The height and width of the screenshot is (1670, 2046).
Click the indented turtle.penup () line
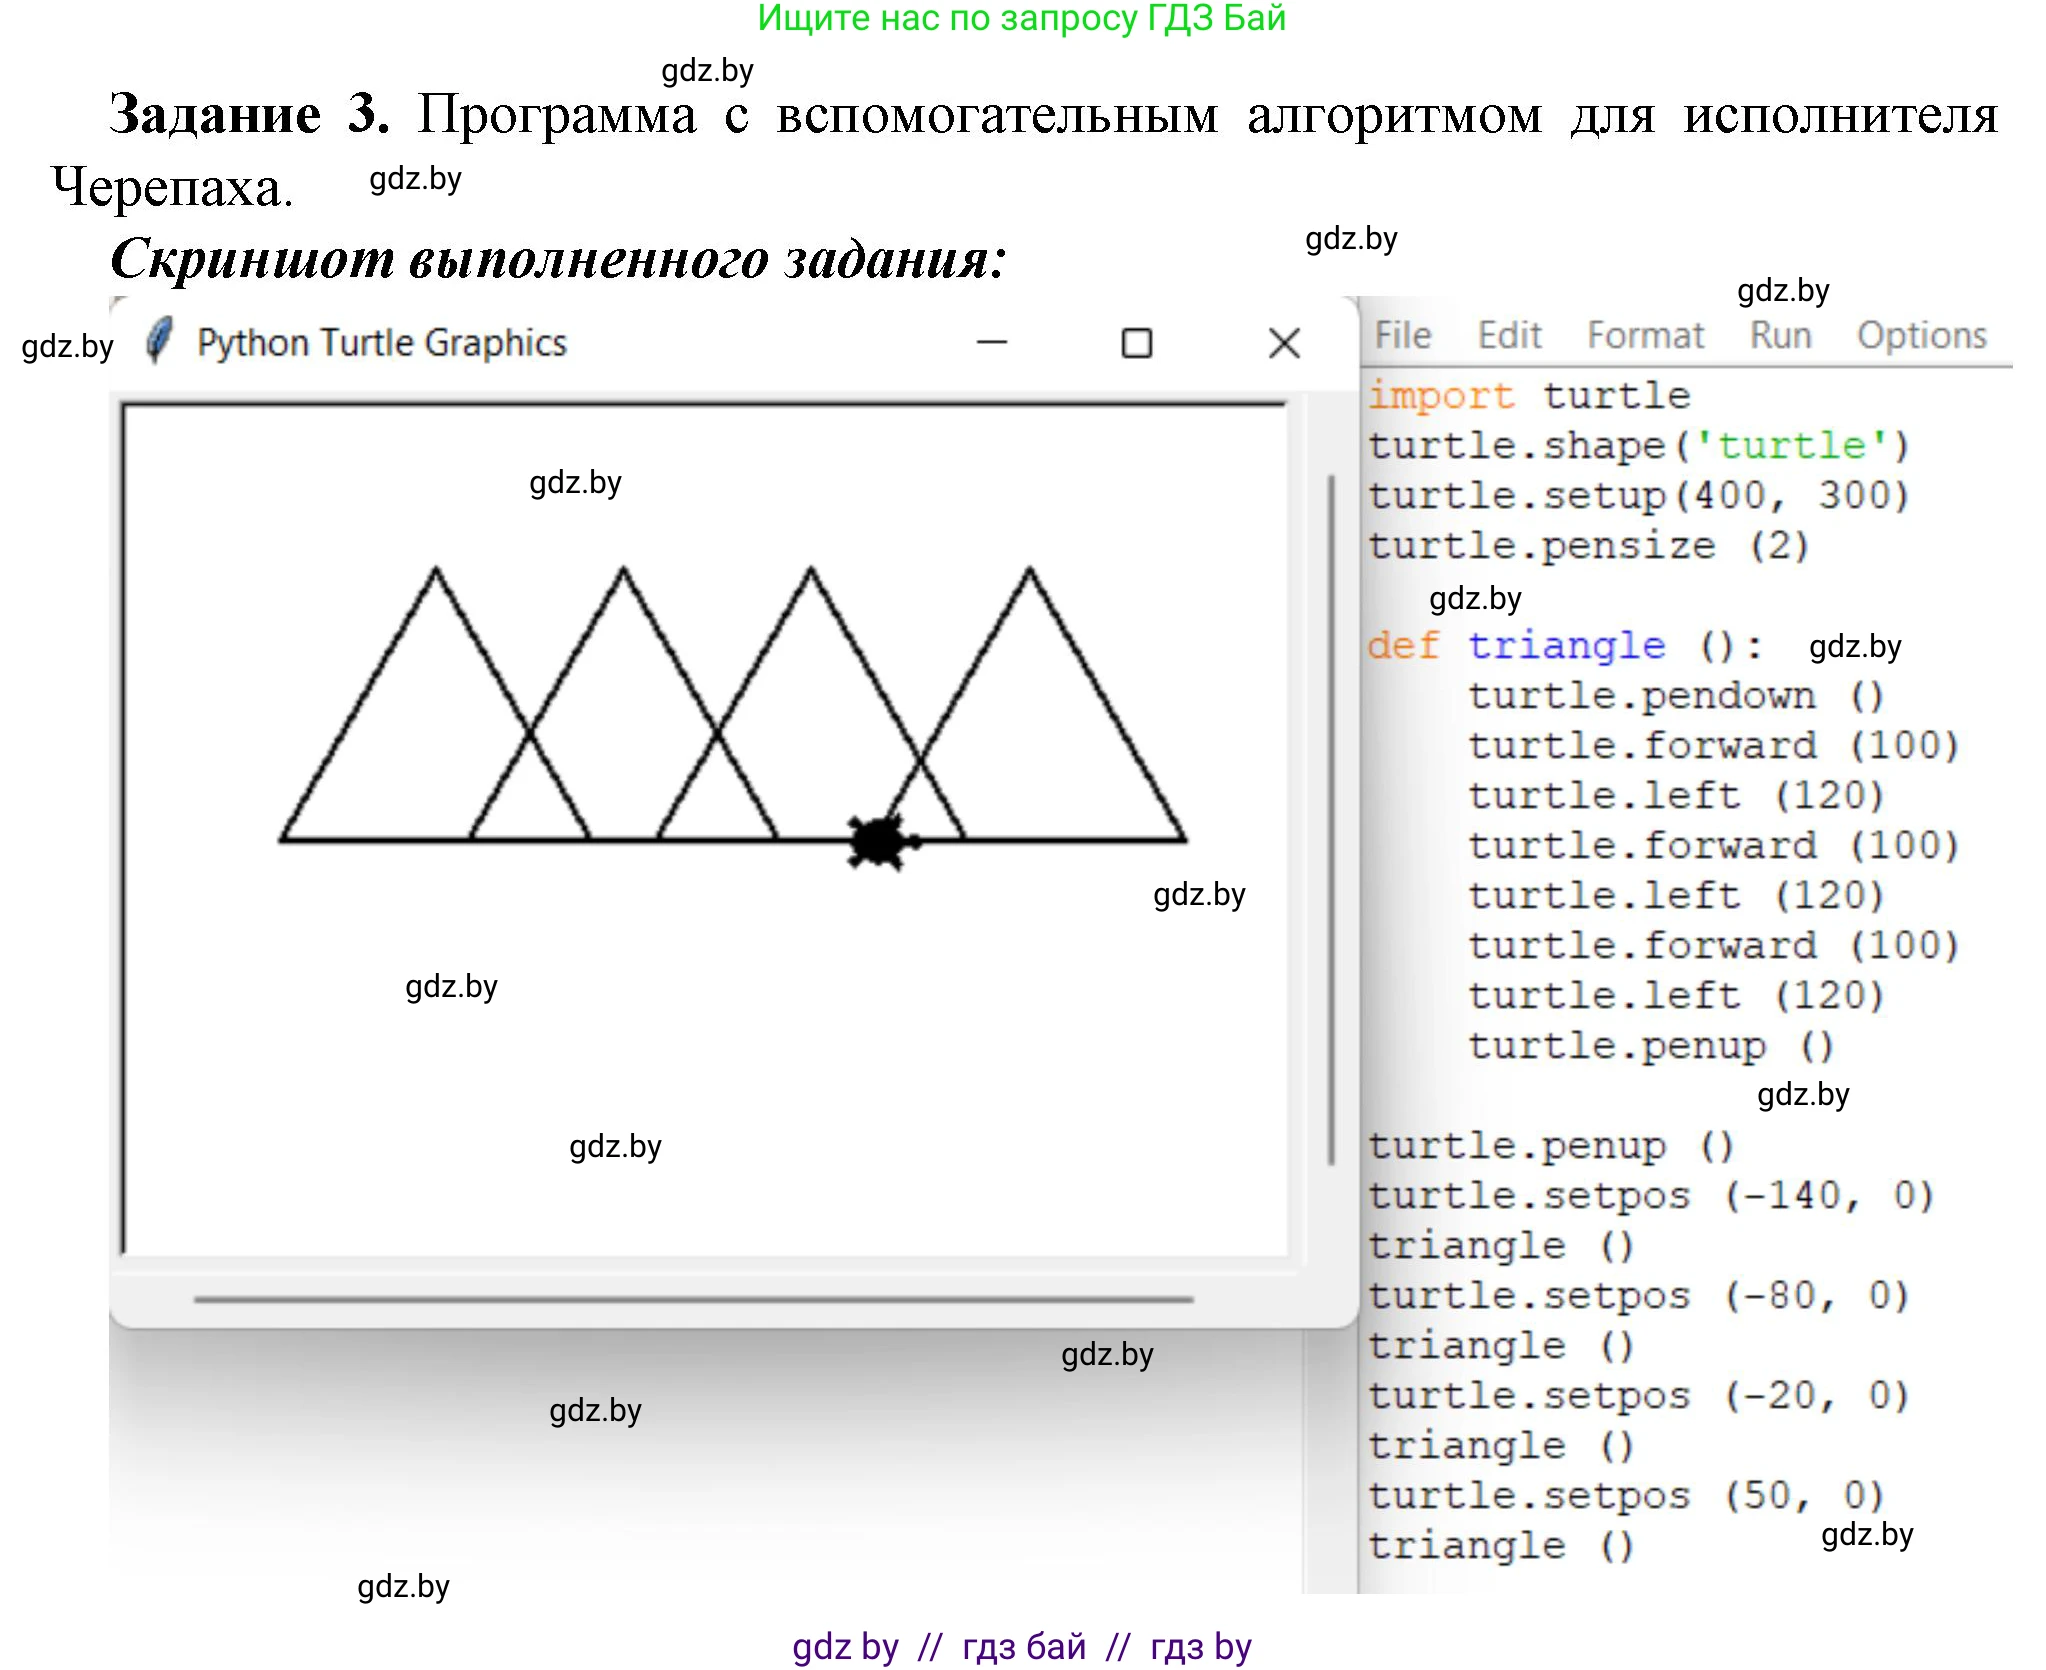click(1650, 1046)
